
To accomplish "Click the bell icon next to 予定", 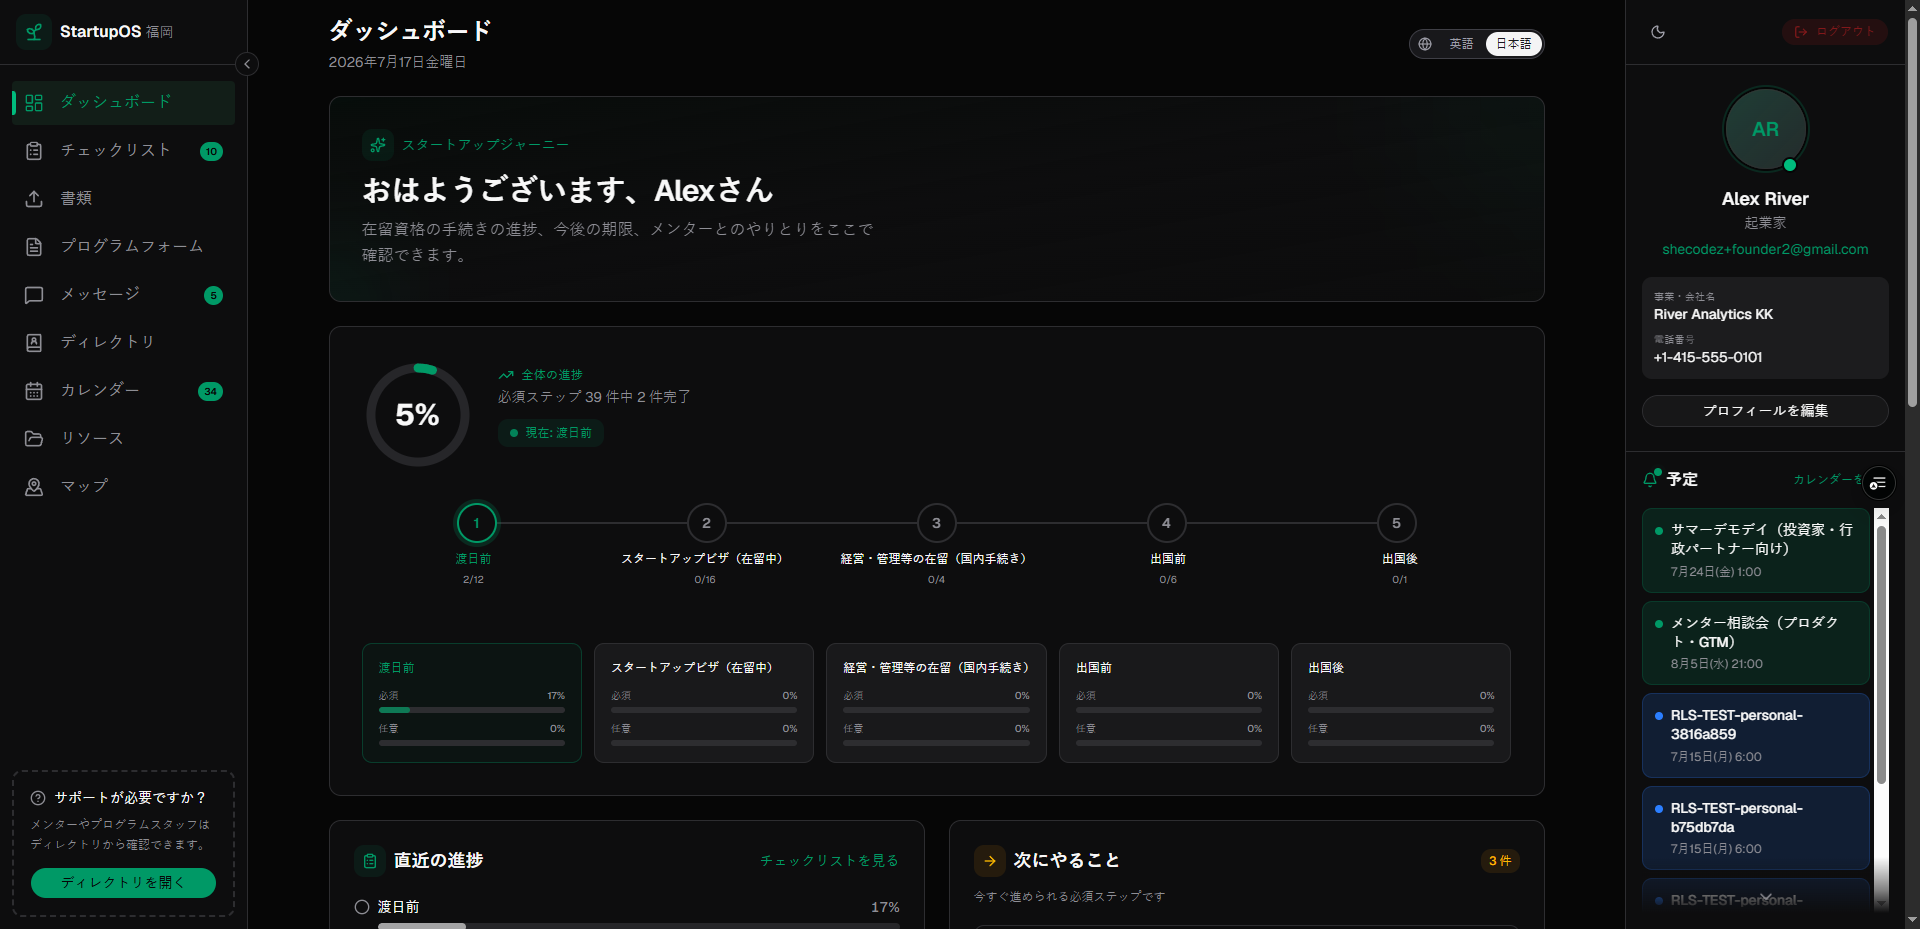I will [x=1651, y=479].
